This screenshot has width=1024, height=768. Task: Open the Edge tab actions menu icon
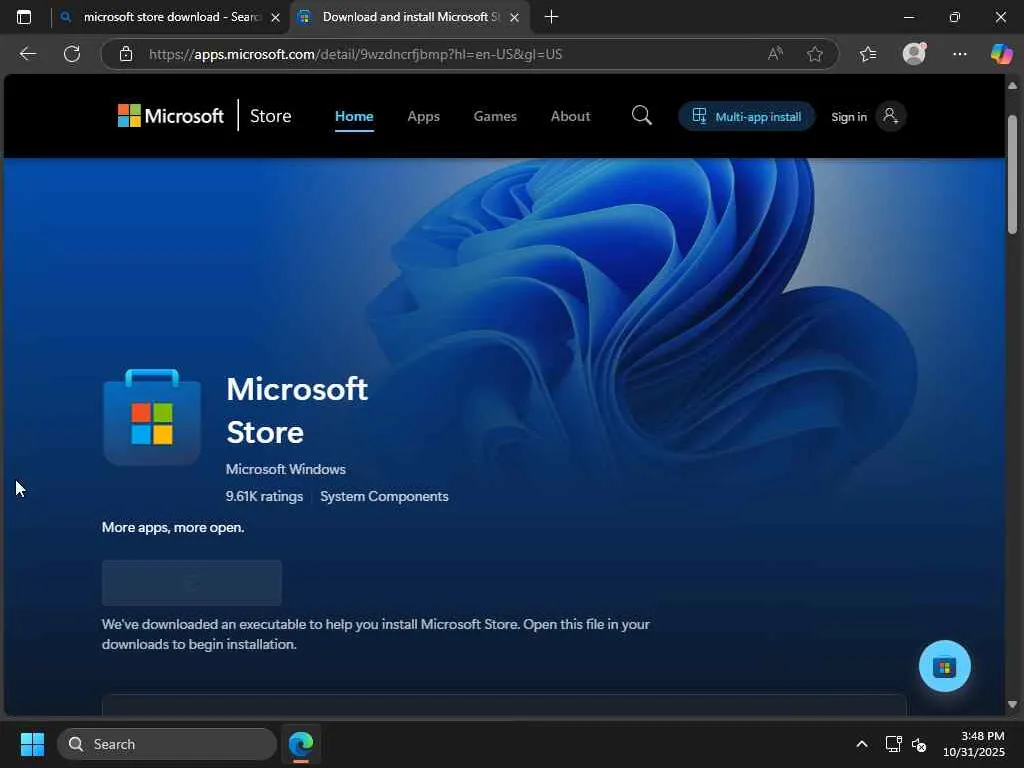(24, 17)
